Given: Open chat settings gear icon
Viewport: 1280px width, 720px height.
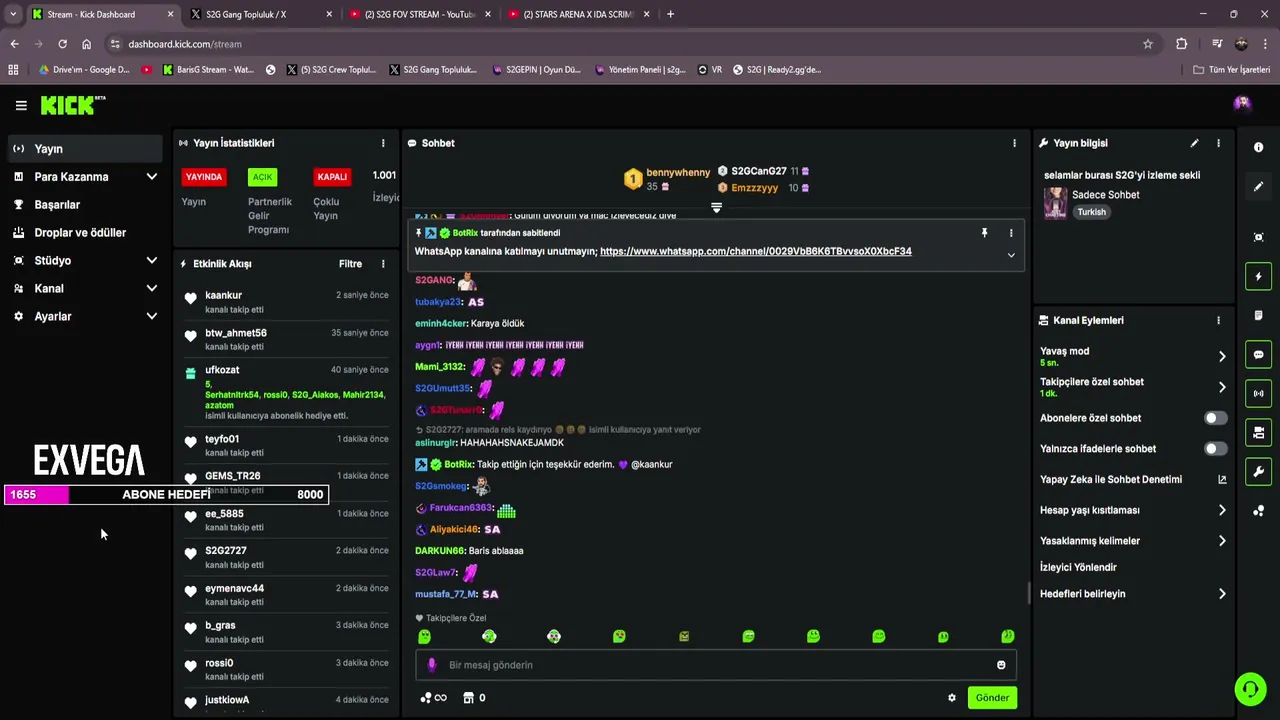Looking at the screenshot, I should click(952, 698).
